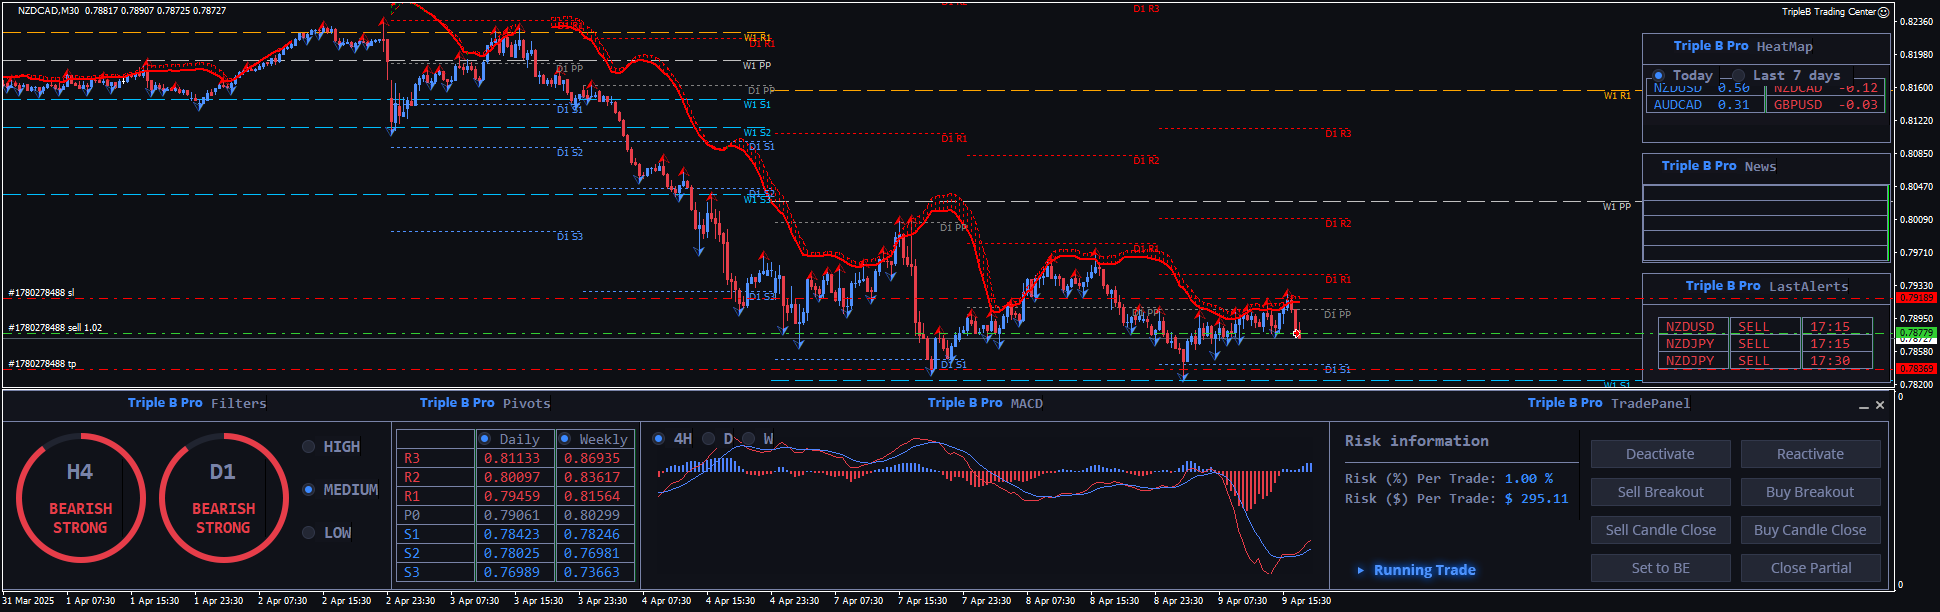The image size is (1940, 612).
Task: Click the D1 bearish strong trend gauge
Action: point(223,498)
